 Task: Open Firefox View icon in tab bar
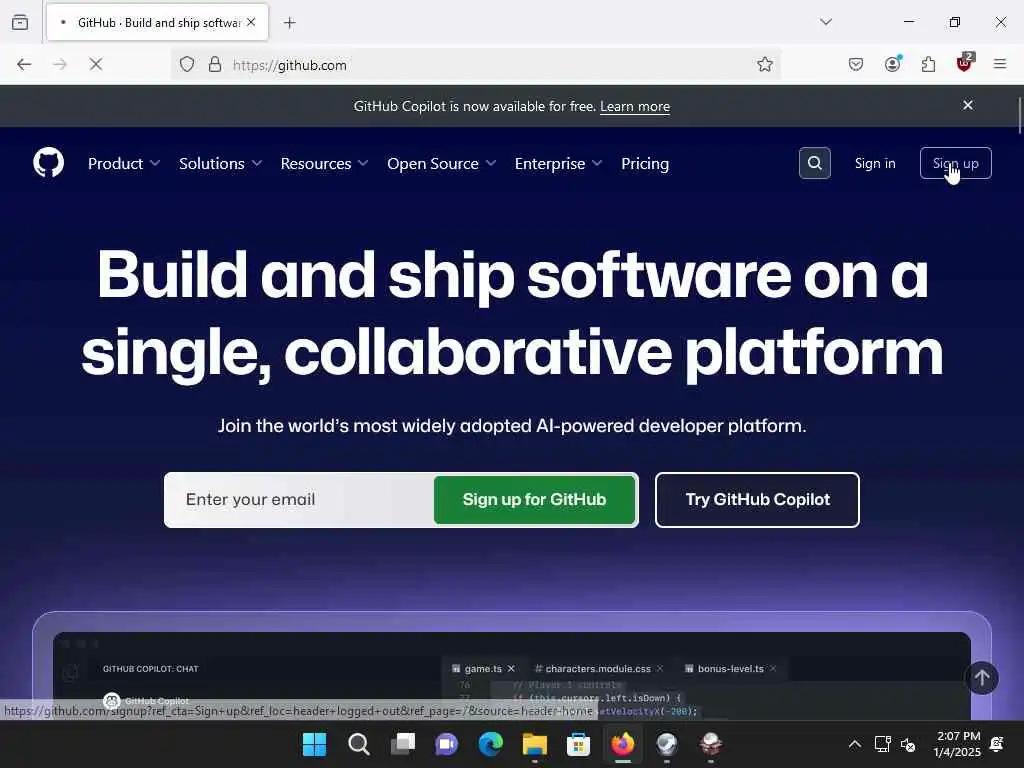tap(20, 22)
